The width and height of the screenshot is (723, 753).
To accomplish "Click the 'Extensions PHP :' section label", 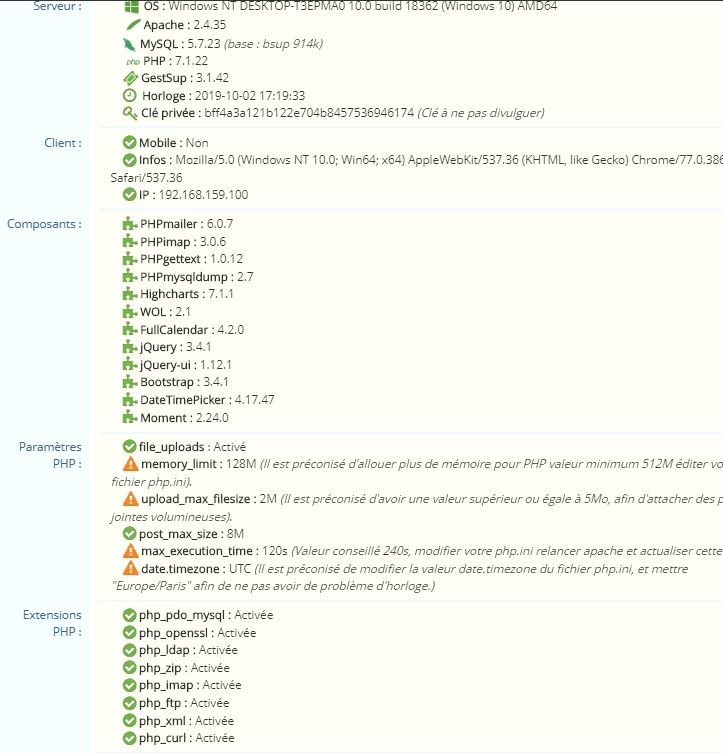I will (x=52, y=623).
